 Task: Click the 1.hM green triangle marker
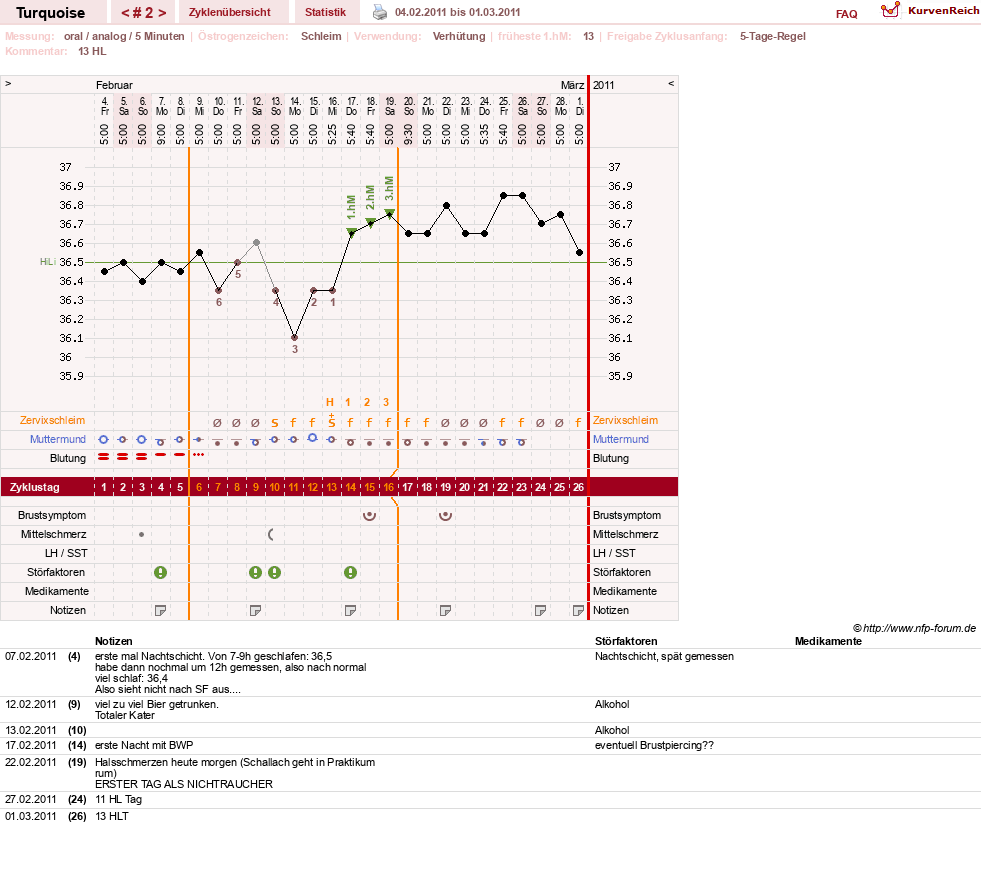352,233
